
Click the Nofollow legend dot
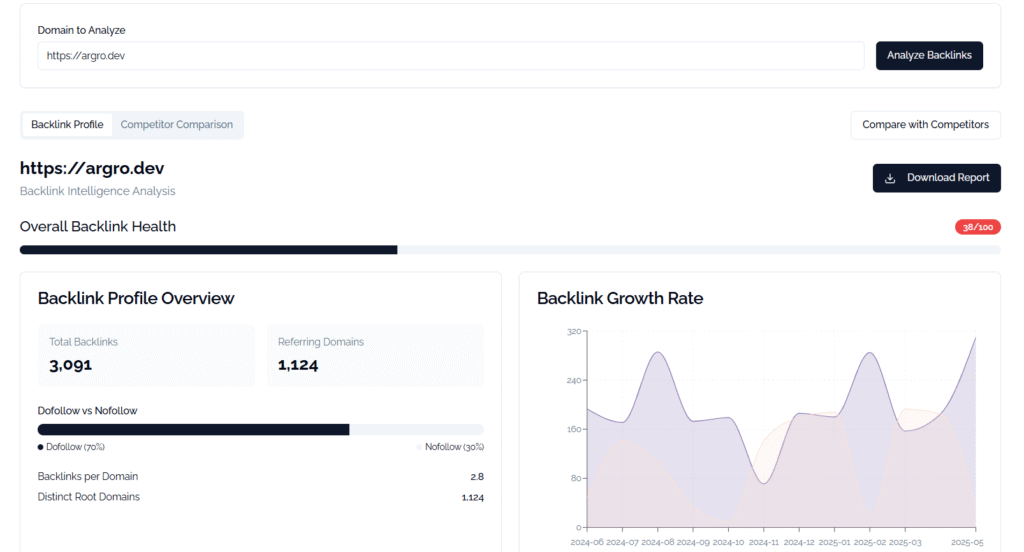(x=419, y=447)
